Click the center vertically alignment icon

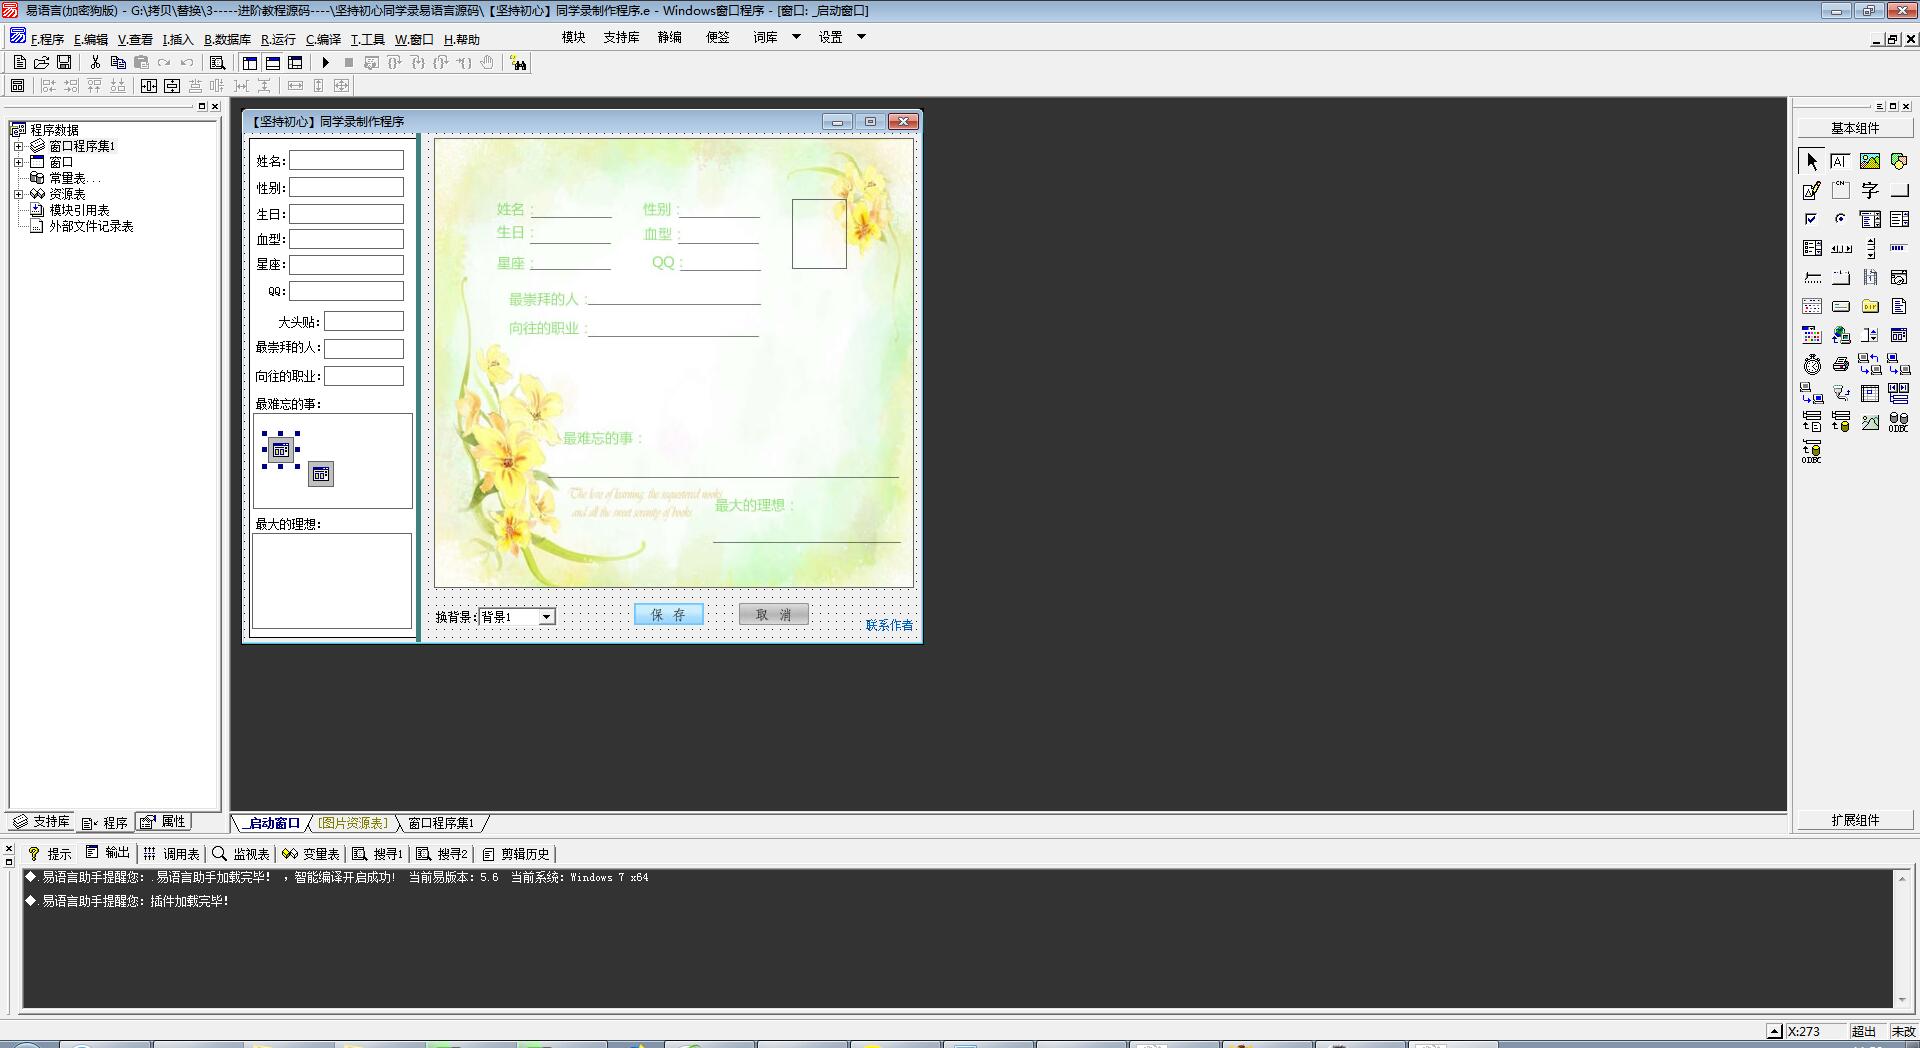tap(172, 86)
